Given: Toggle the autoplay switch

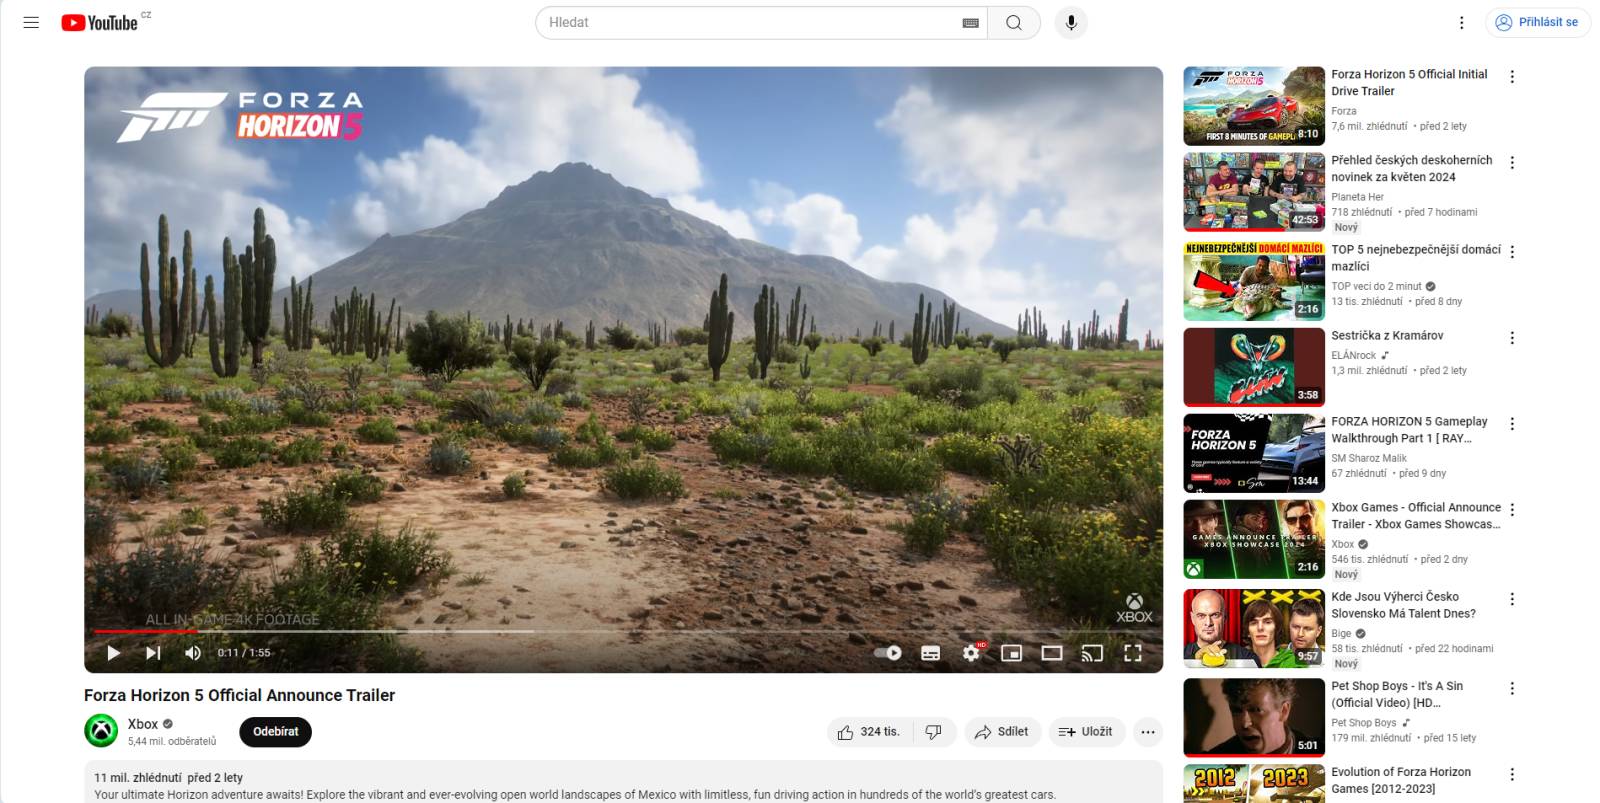Looking at the screenshot, I should coord(888,653).
